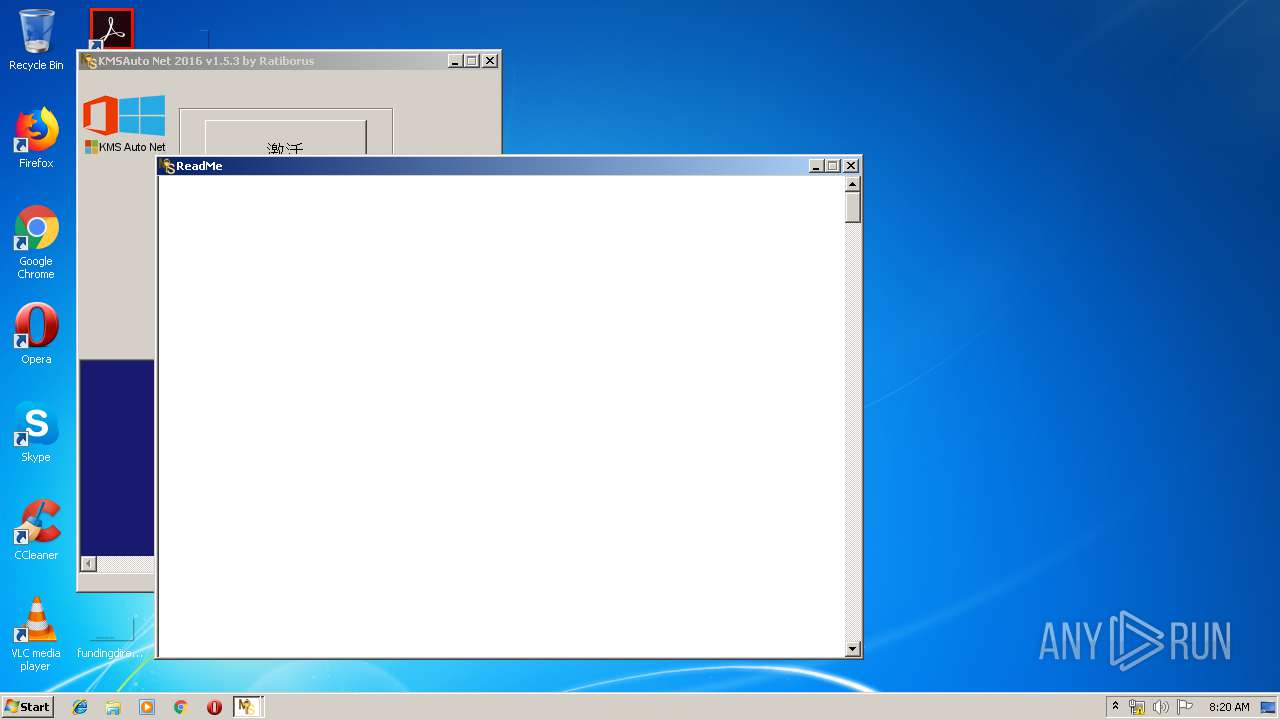1280x720 pixels.
Task: Maximize the ReadMe window
Action: 832,166
